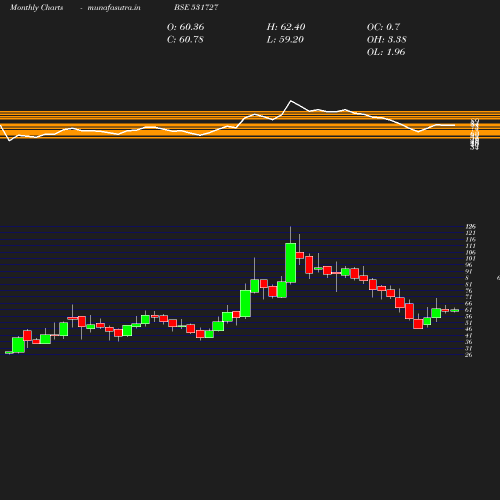This screenshot has height=500, width=500.
Task: Click the overlapping indicator scale labels beside orange band
Action: point(474,134)
